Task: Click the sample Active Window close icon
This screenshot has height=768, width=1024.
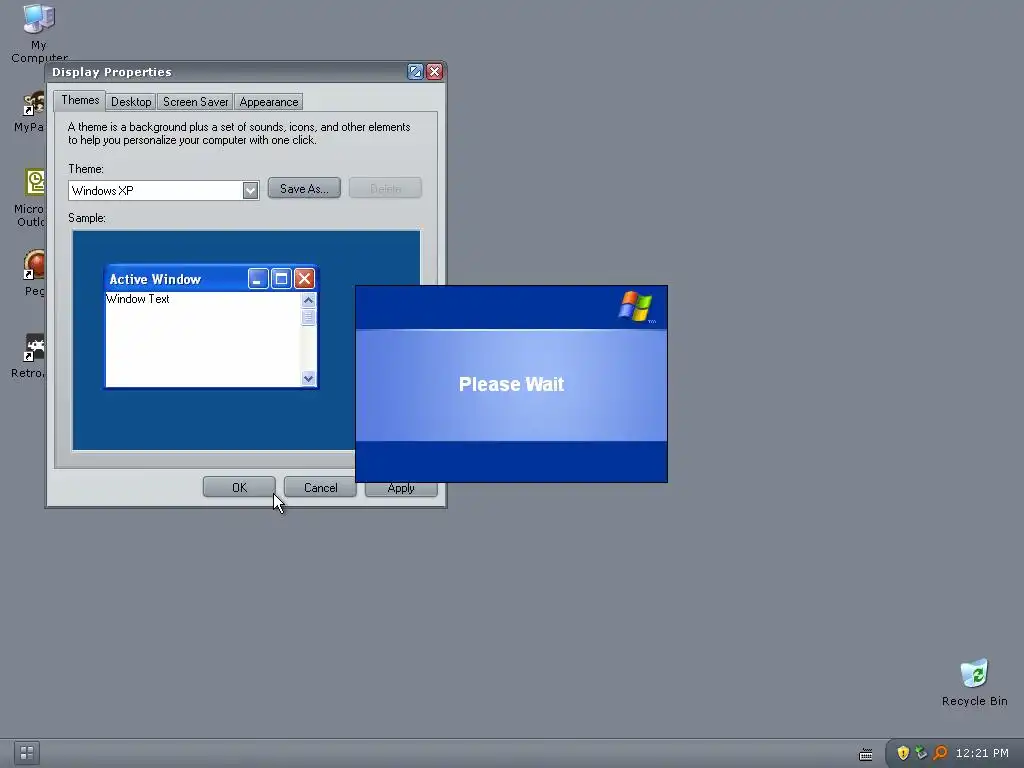Action: coord(304,279)
